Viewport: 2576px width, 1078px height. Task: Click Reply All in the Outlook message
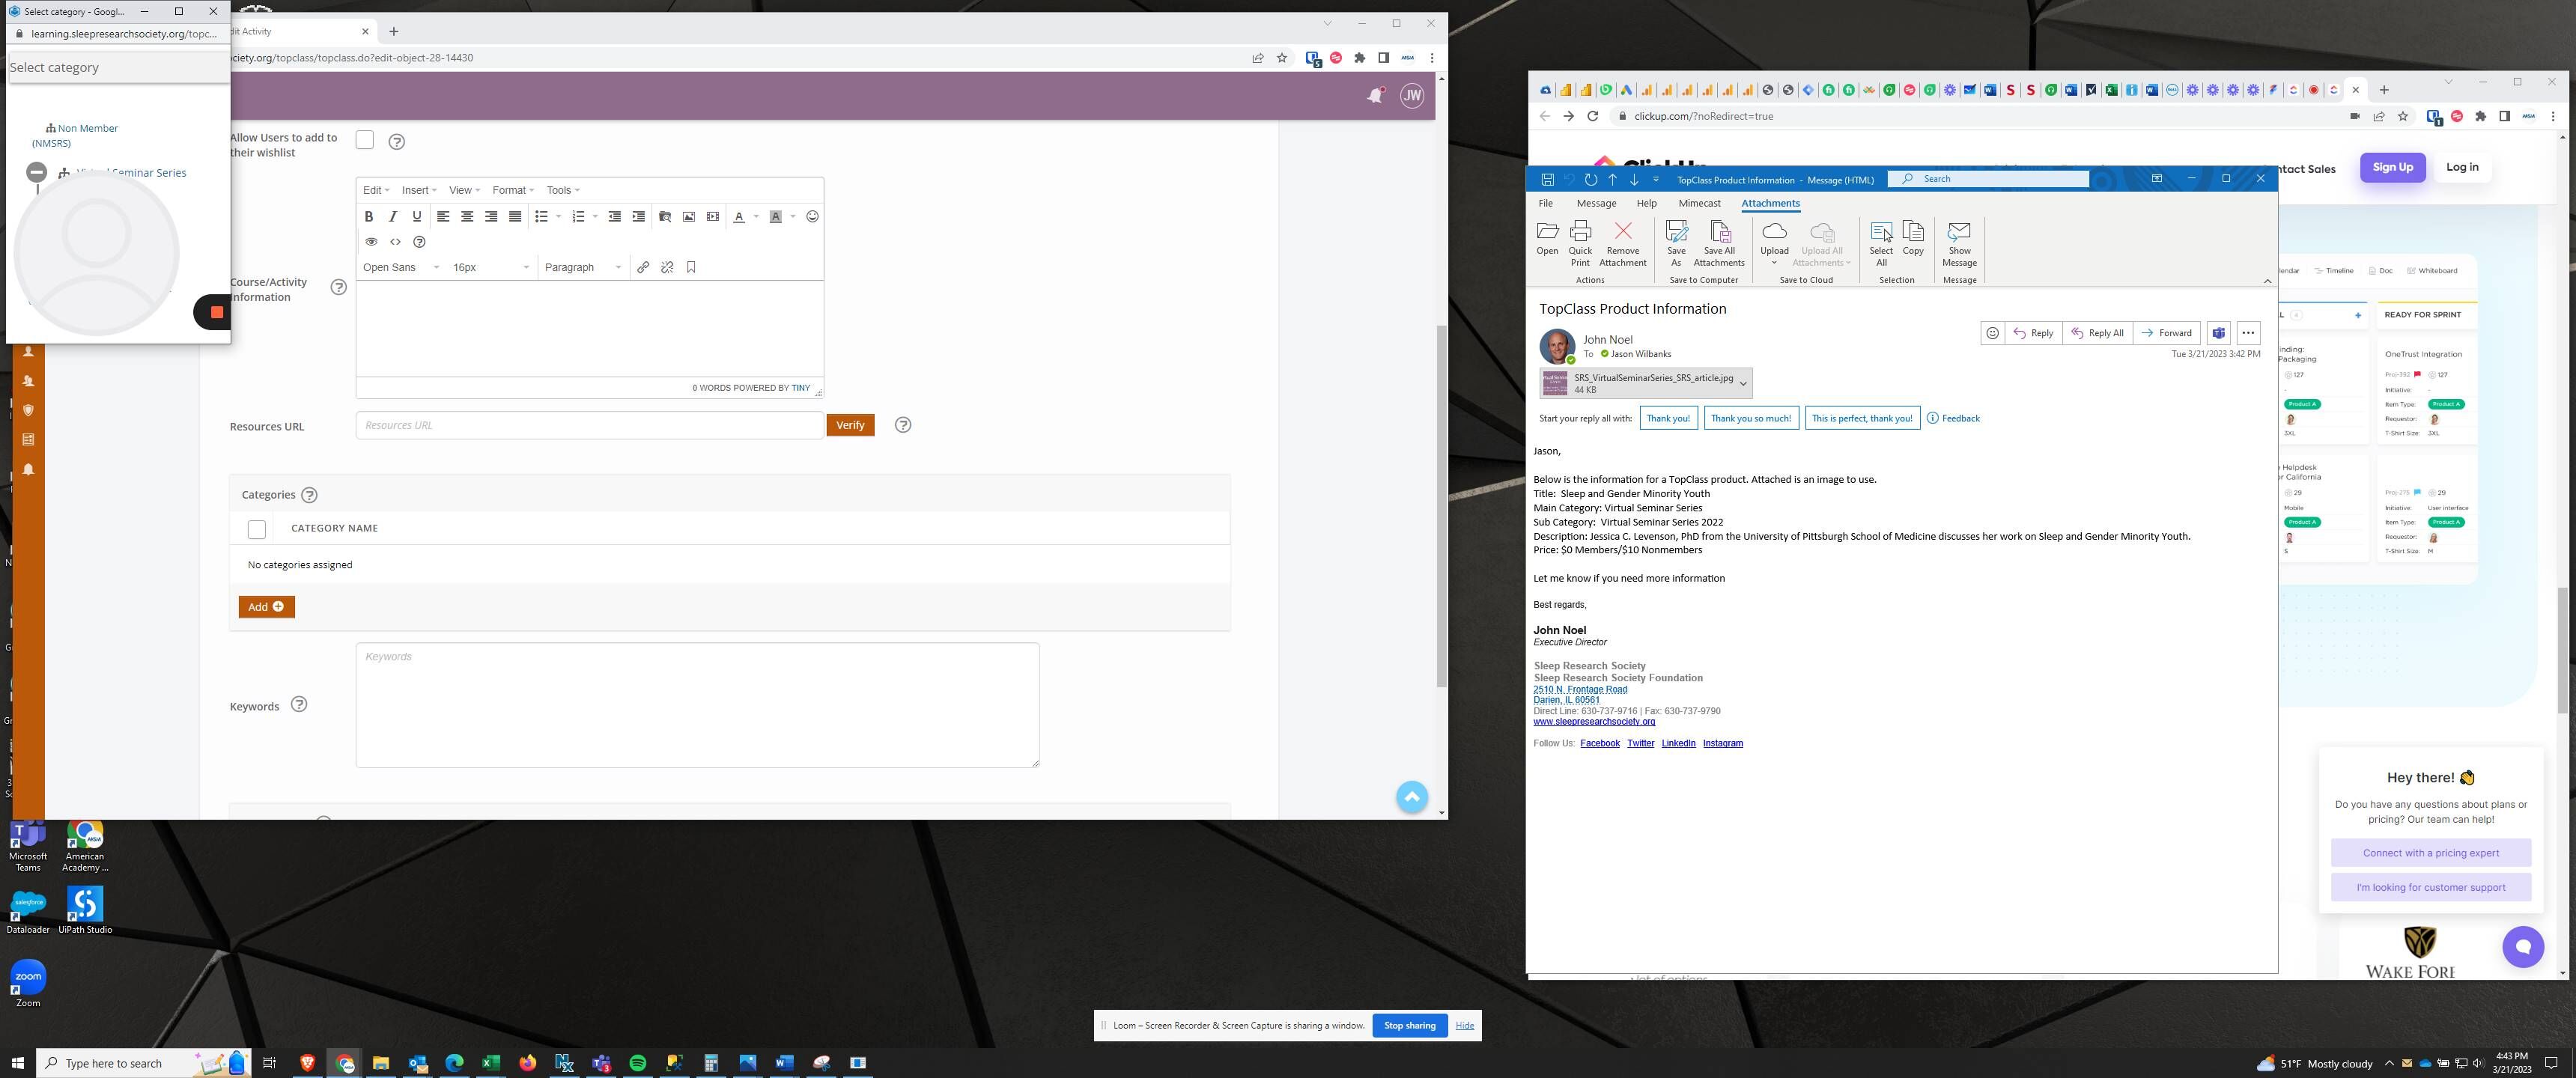2097,333
